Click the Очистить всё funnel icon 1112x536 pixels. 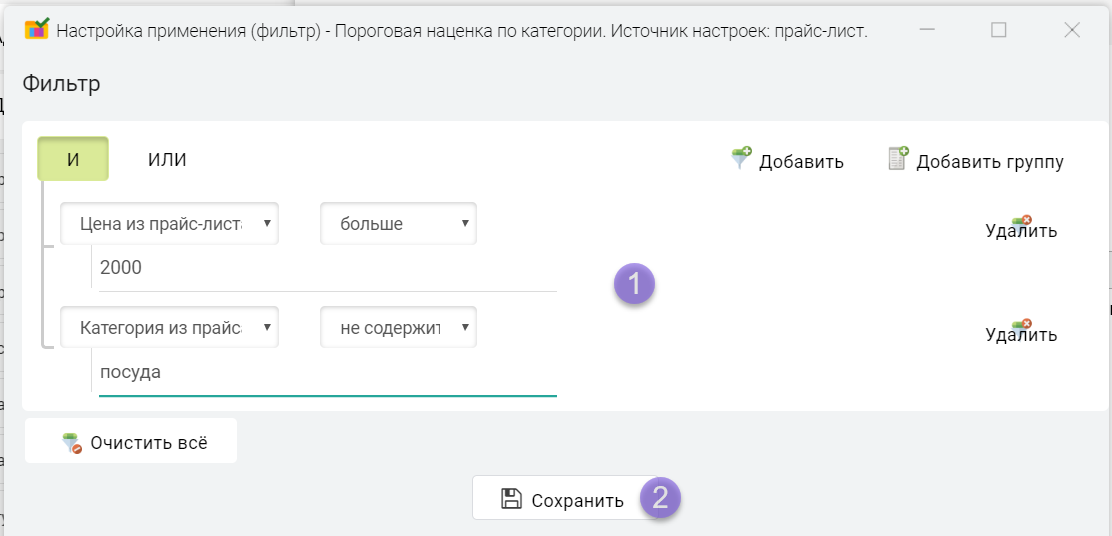70,443
